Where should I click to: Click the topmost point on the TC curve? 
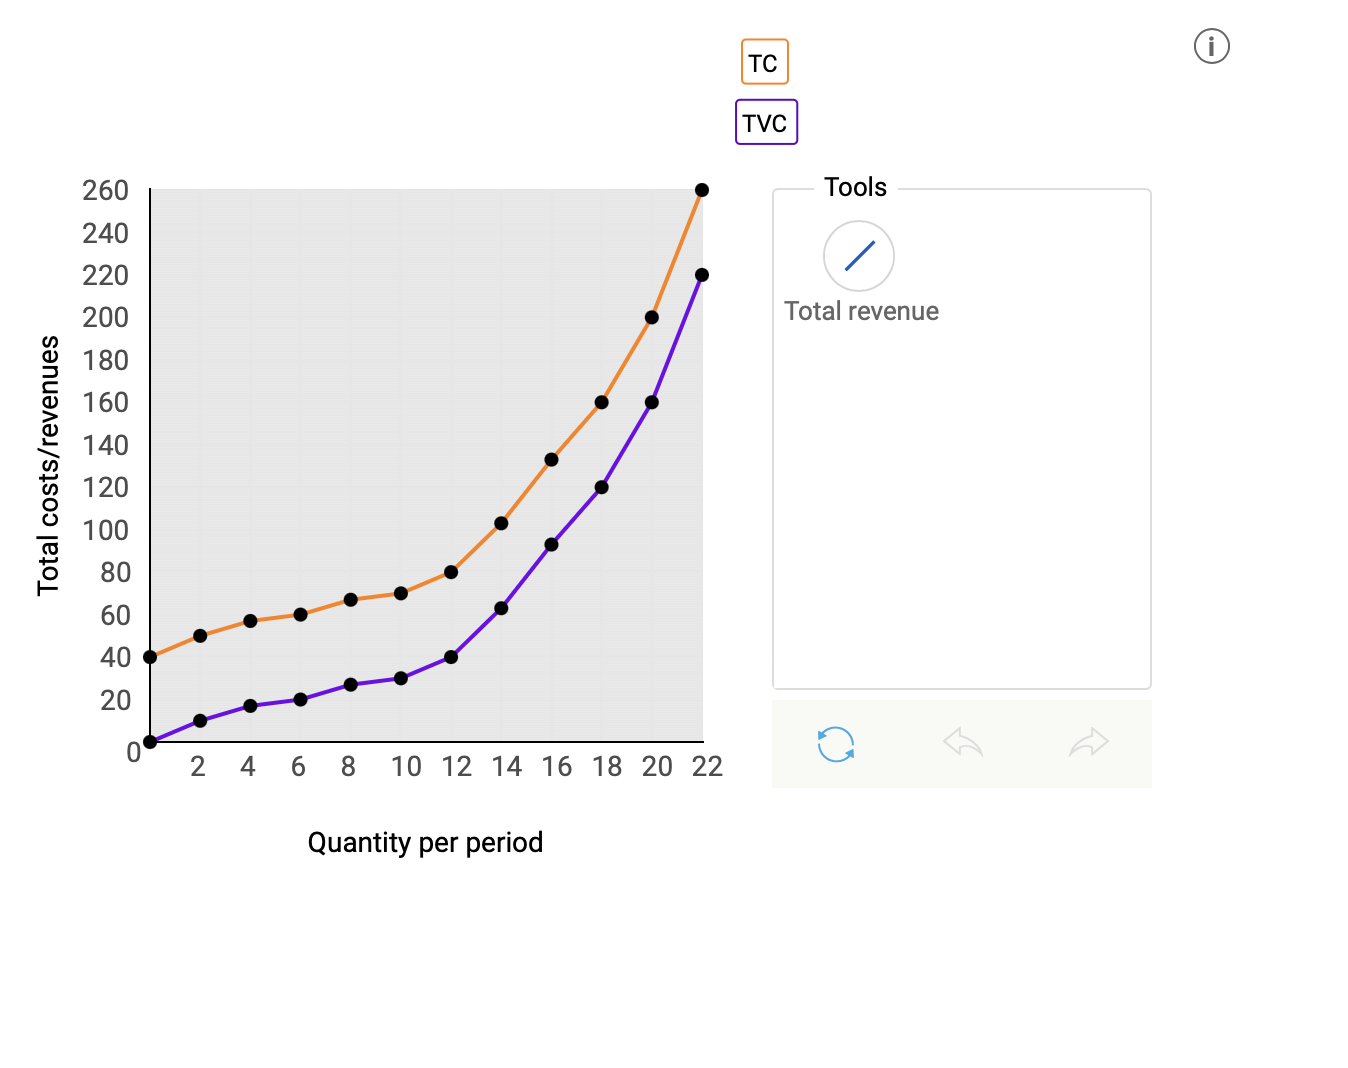pos(702,189)
